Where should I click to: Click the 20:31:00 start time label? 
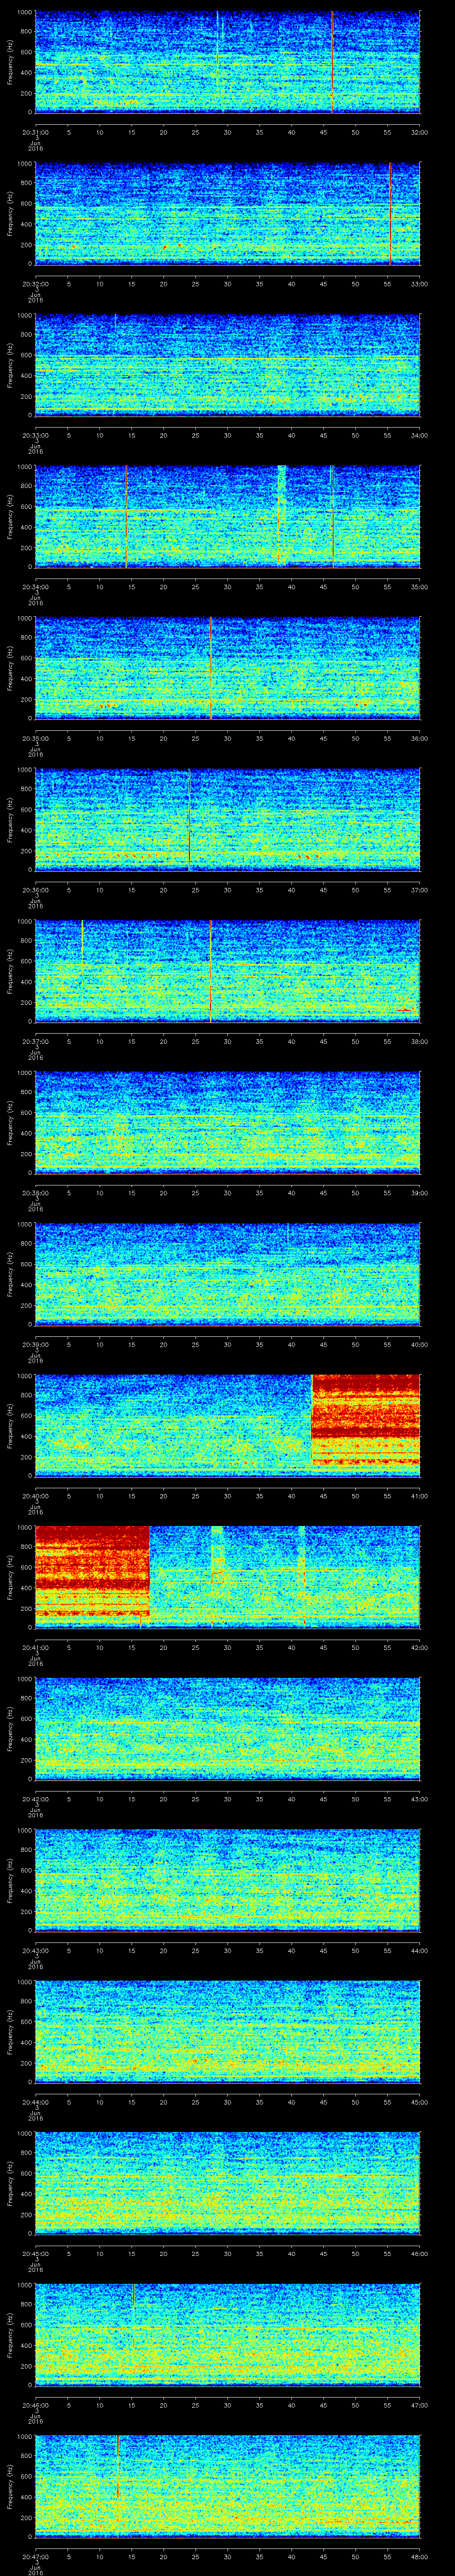36,132
